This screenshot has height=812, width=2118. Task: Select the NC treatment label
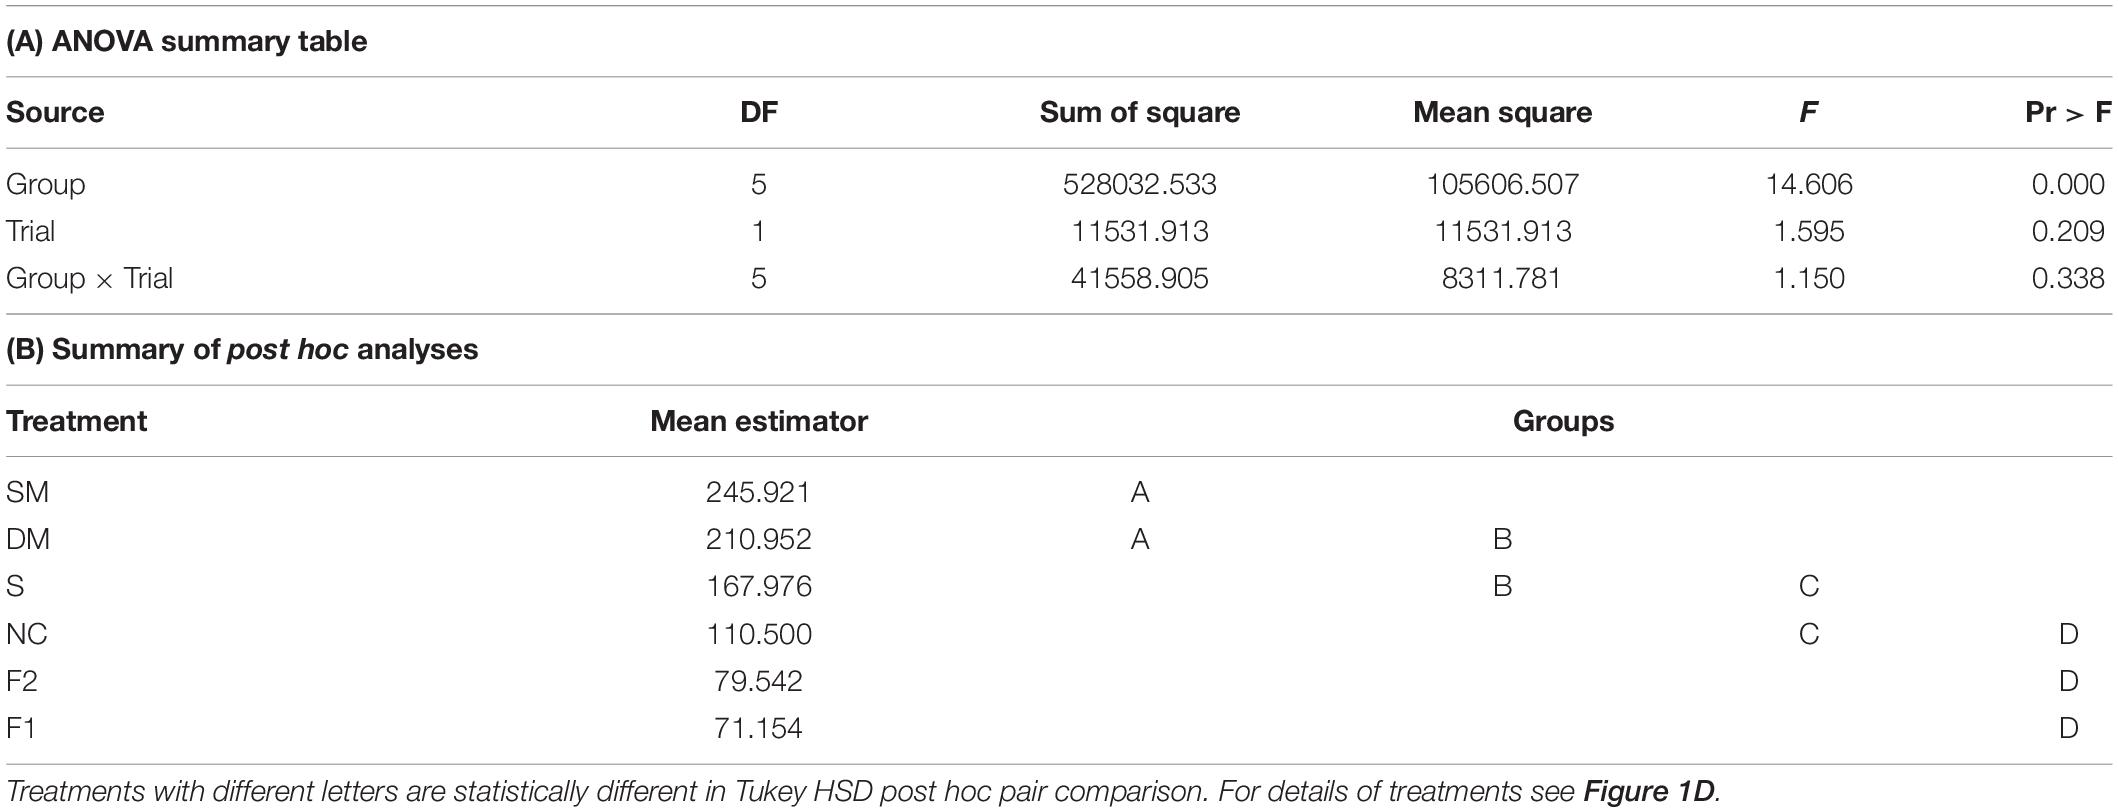(27, 634)
